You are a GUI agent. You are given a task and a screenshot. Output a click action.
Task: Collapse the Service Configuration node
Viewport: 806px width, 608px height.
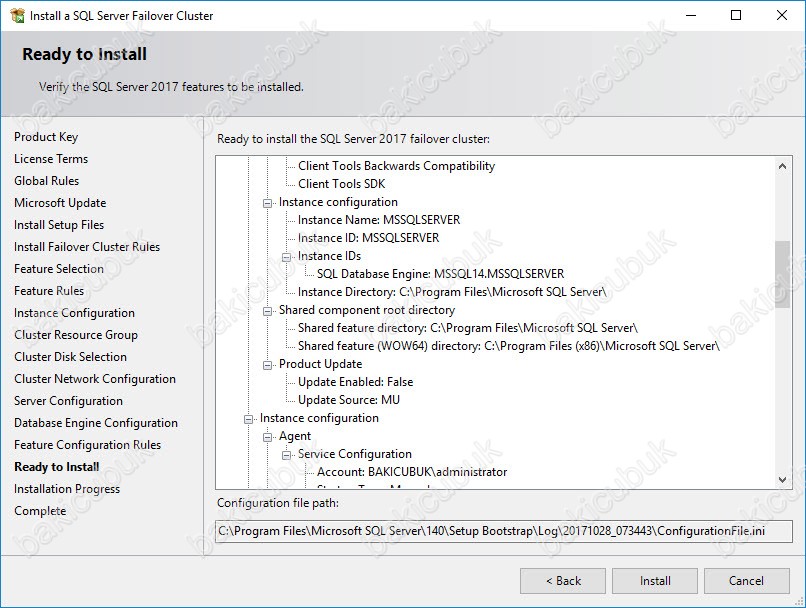click(287, 454)
